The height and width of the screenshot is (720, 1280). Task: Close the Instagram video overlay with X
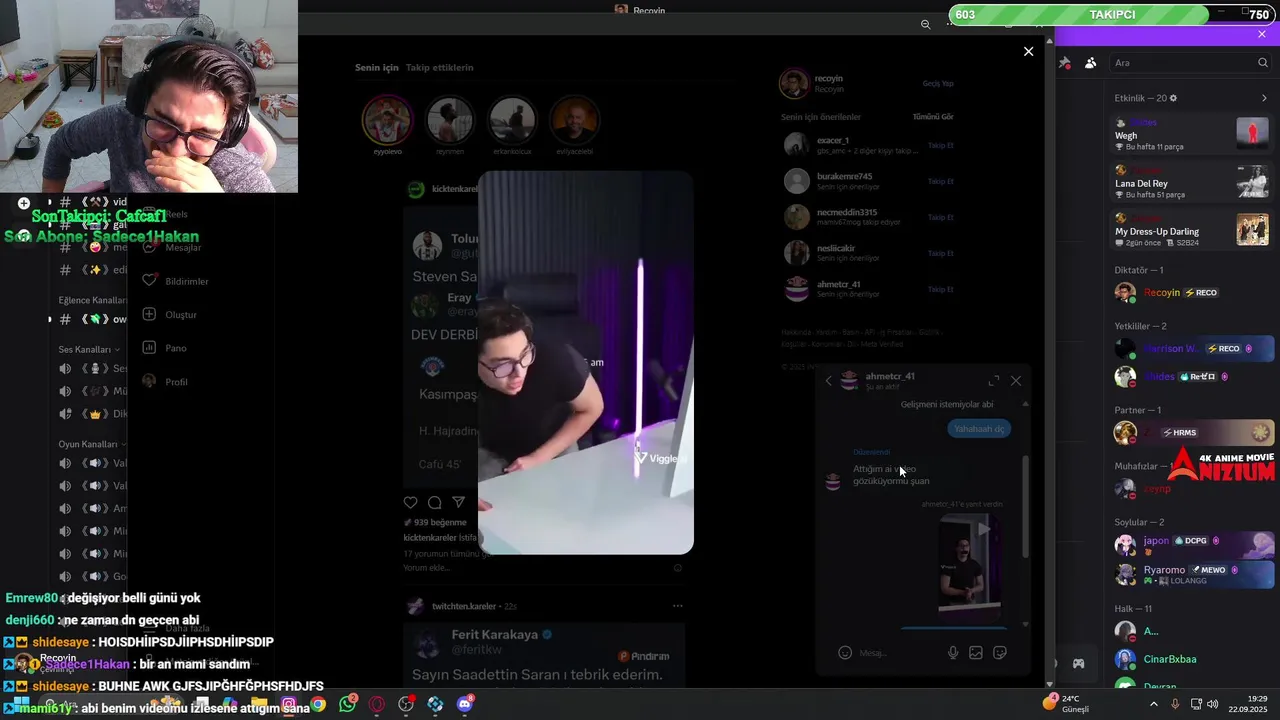(x=1028, y=51)
